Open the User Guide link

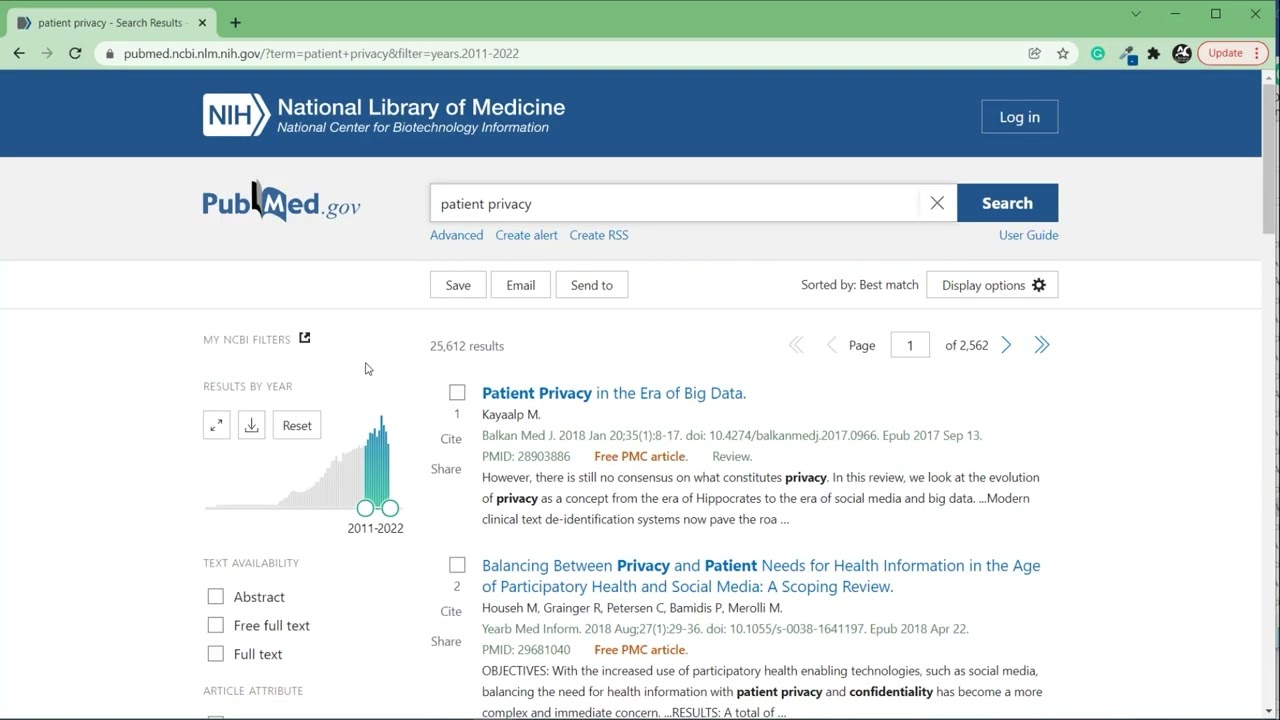[1028, 235]
